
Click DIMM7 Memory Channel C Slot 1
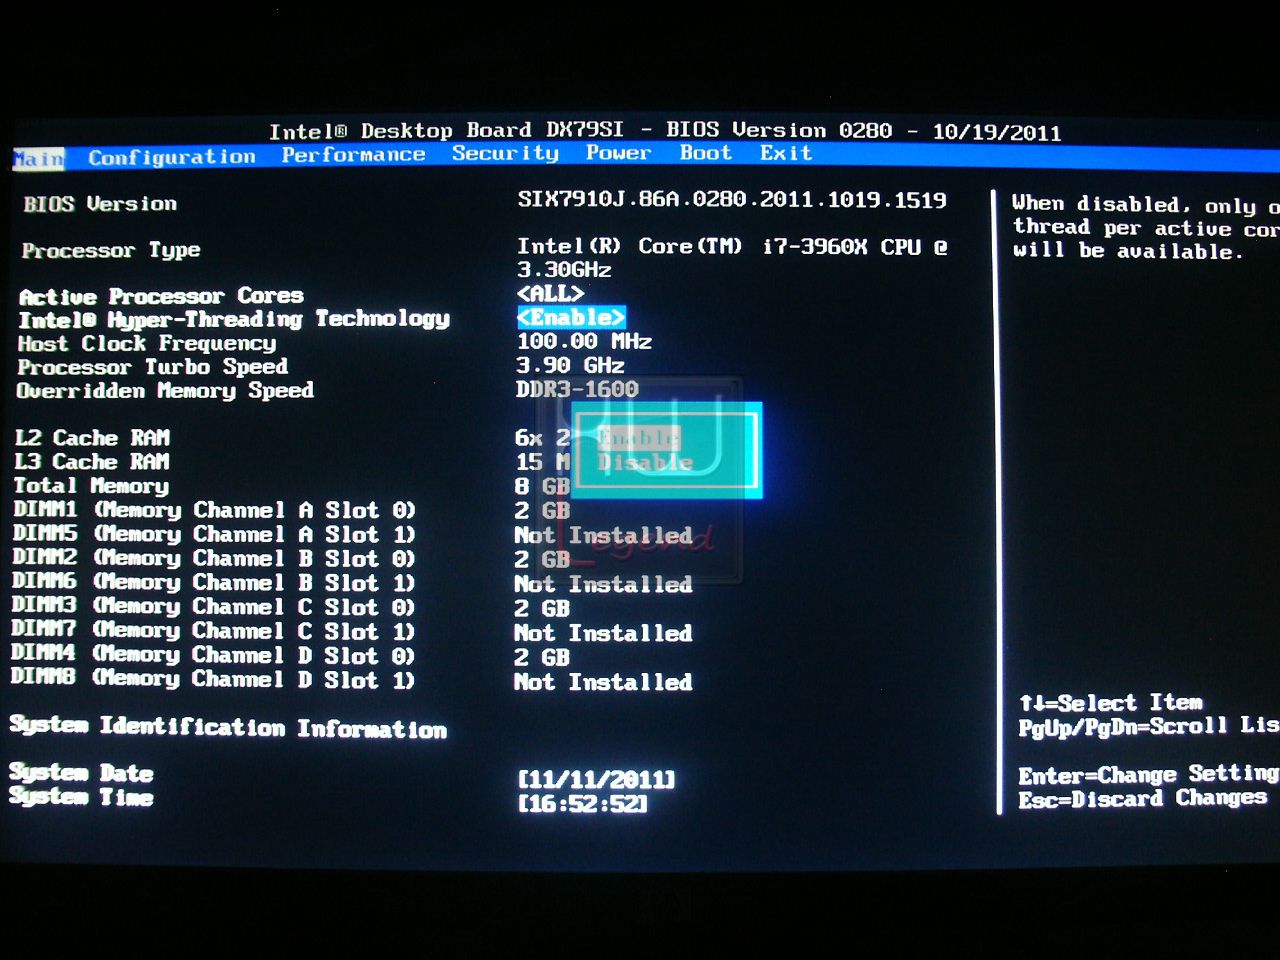pyautogui.click(x=213, y=631)
